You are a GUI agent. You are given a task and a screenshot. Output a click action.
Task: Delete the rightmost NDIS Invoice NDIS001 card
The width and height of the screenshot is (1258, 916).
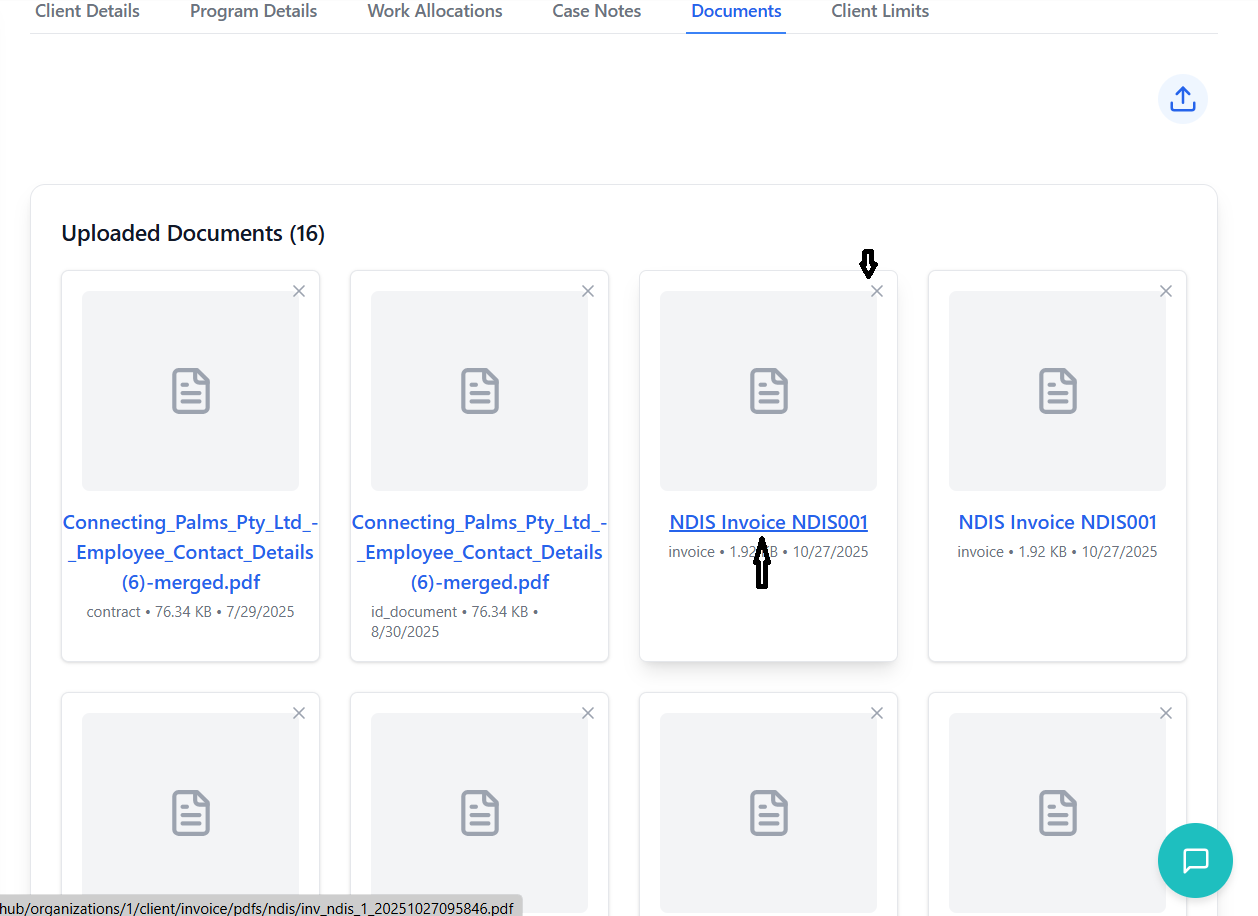click(1166, 291)
